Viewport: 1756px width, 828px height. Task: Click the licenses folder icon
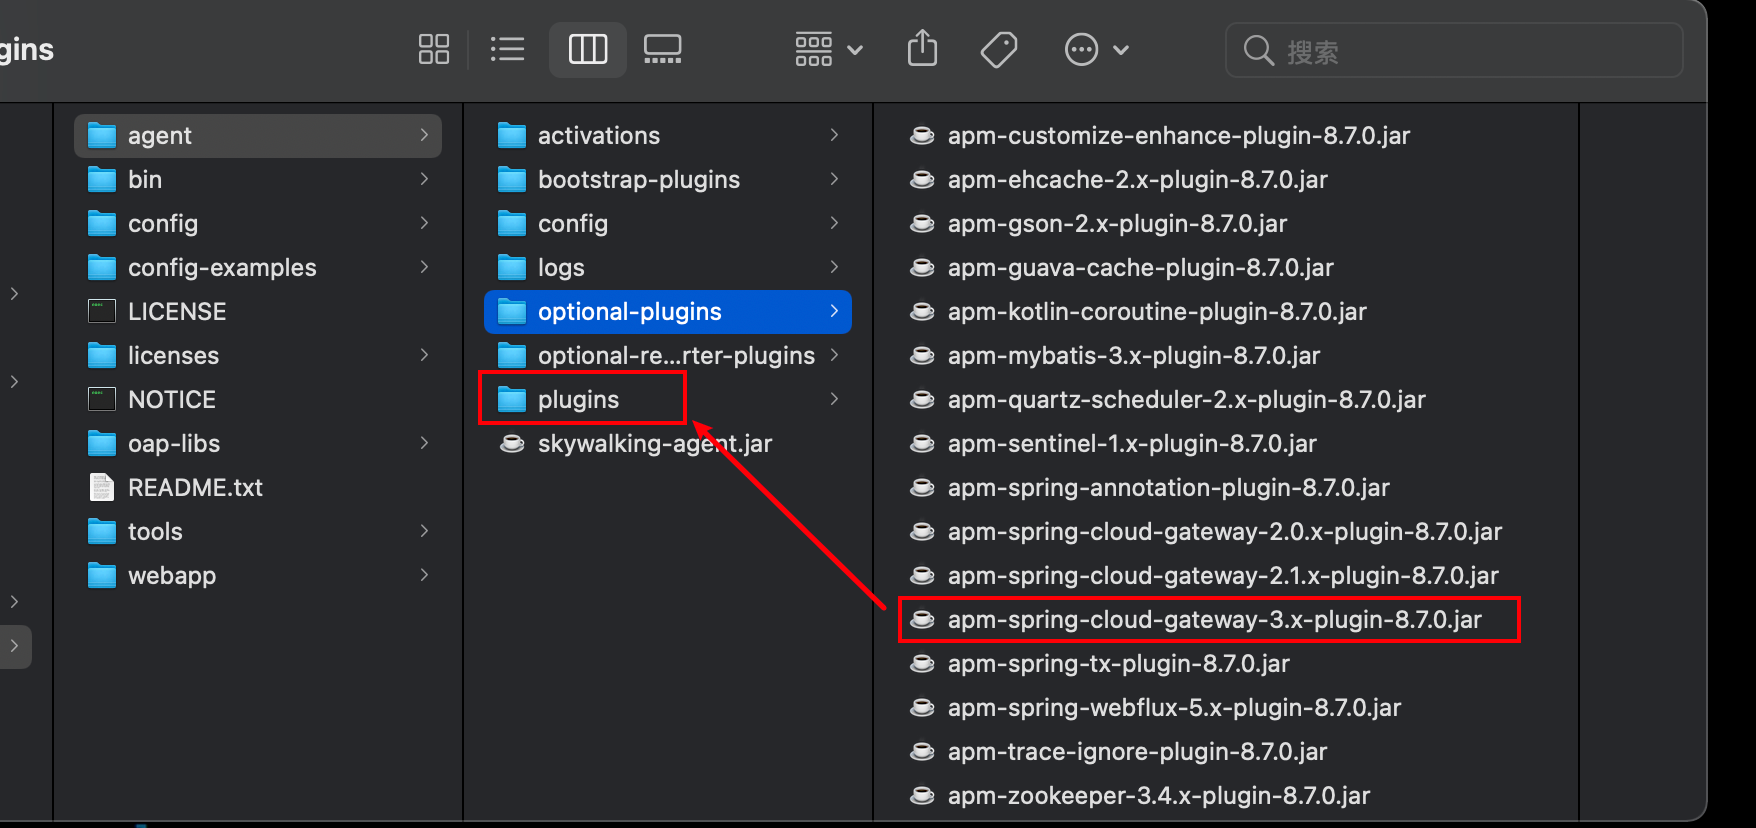(x=102, y=355)
